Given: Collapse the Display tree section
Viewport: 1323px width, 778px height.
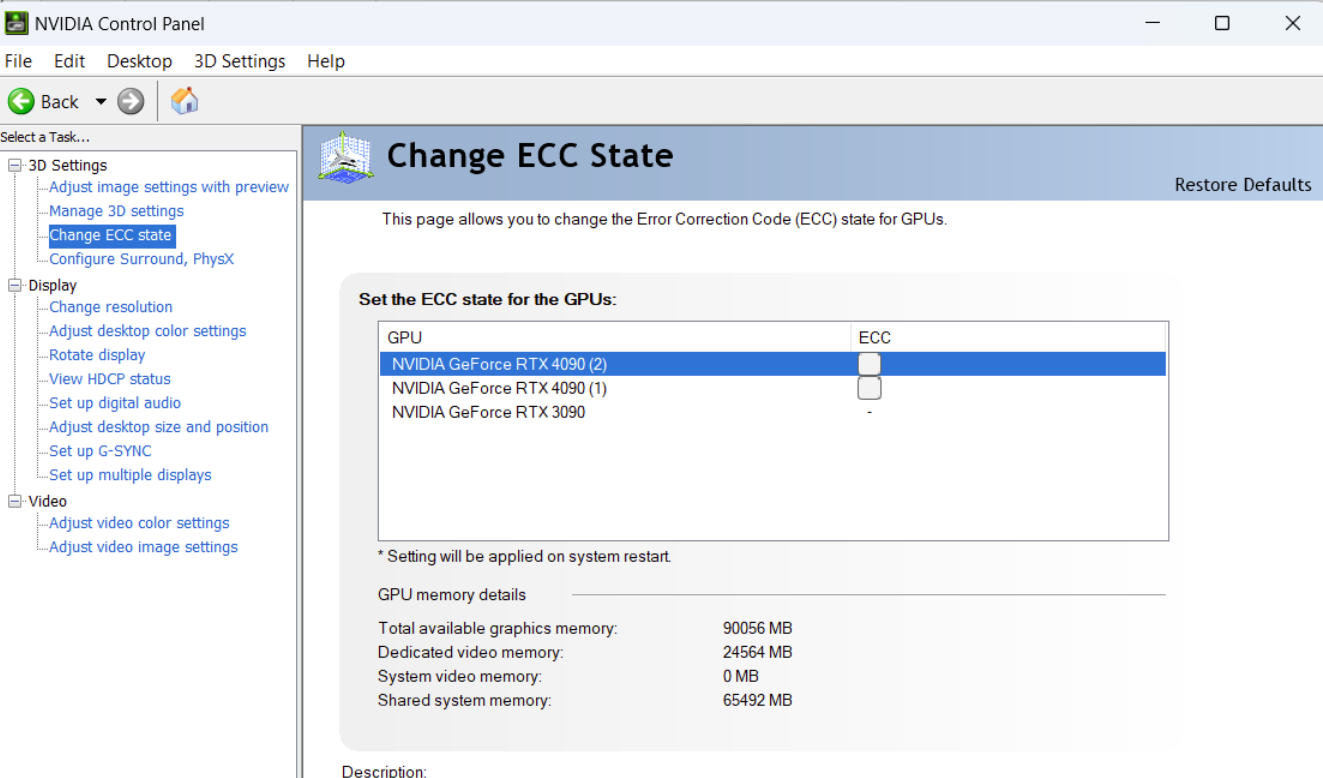Looking at the screenshot, I should (14, 285).
